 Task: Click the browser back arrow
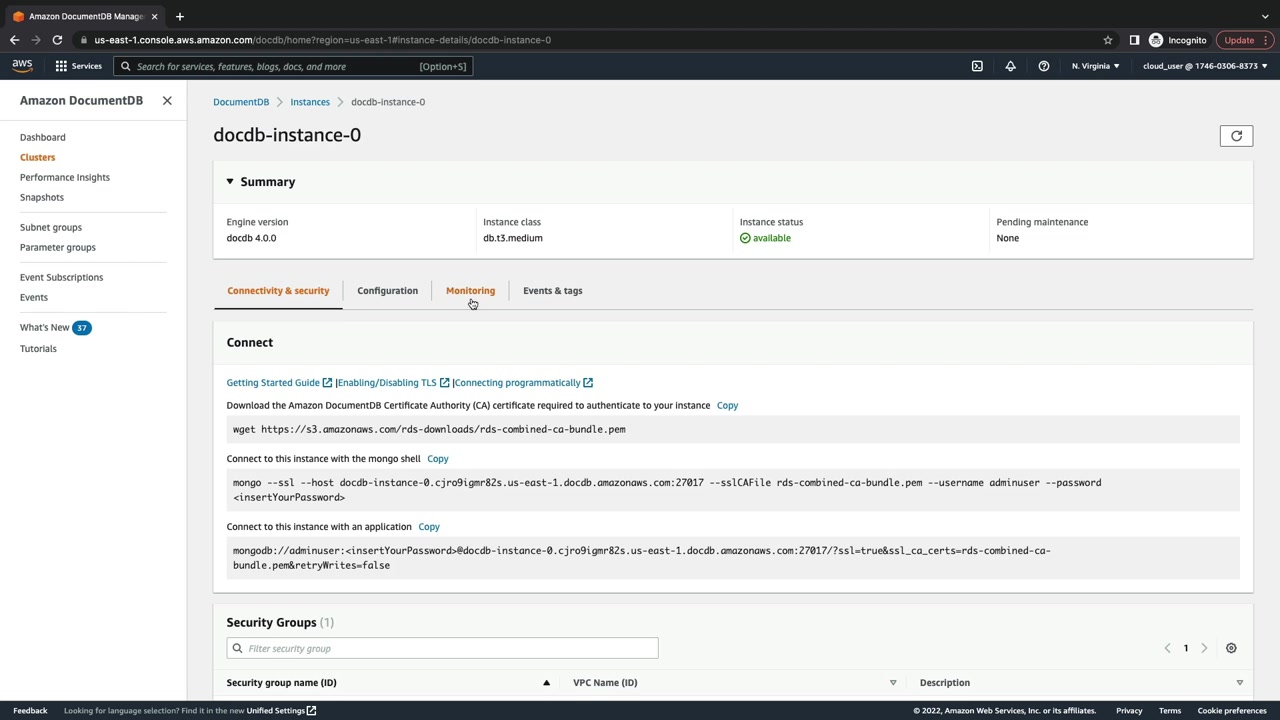(14, 40)
